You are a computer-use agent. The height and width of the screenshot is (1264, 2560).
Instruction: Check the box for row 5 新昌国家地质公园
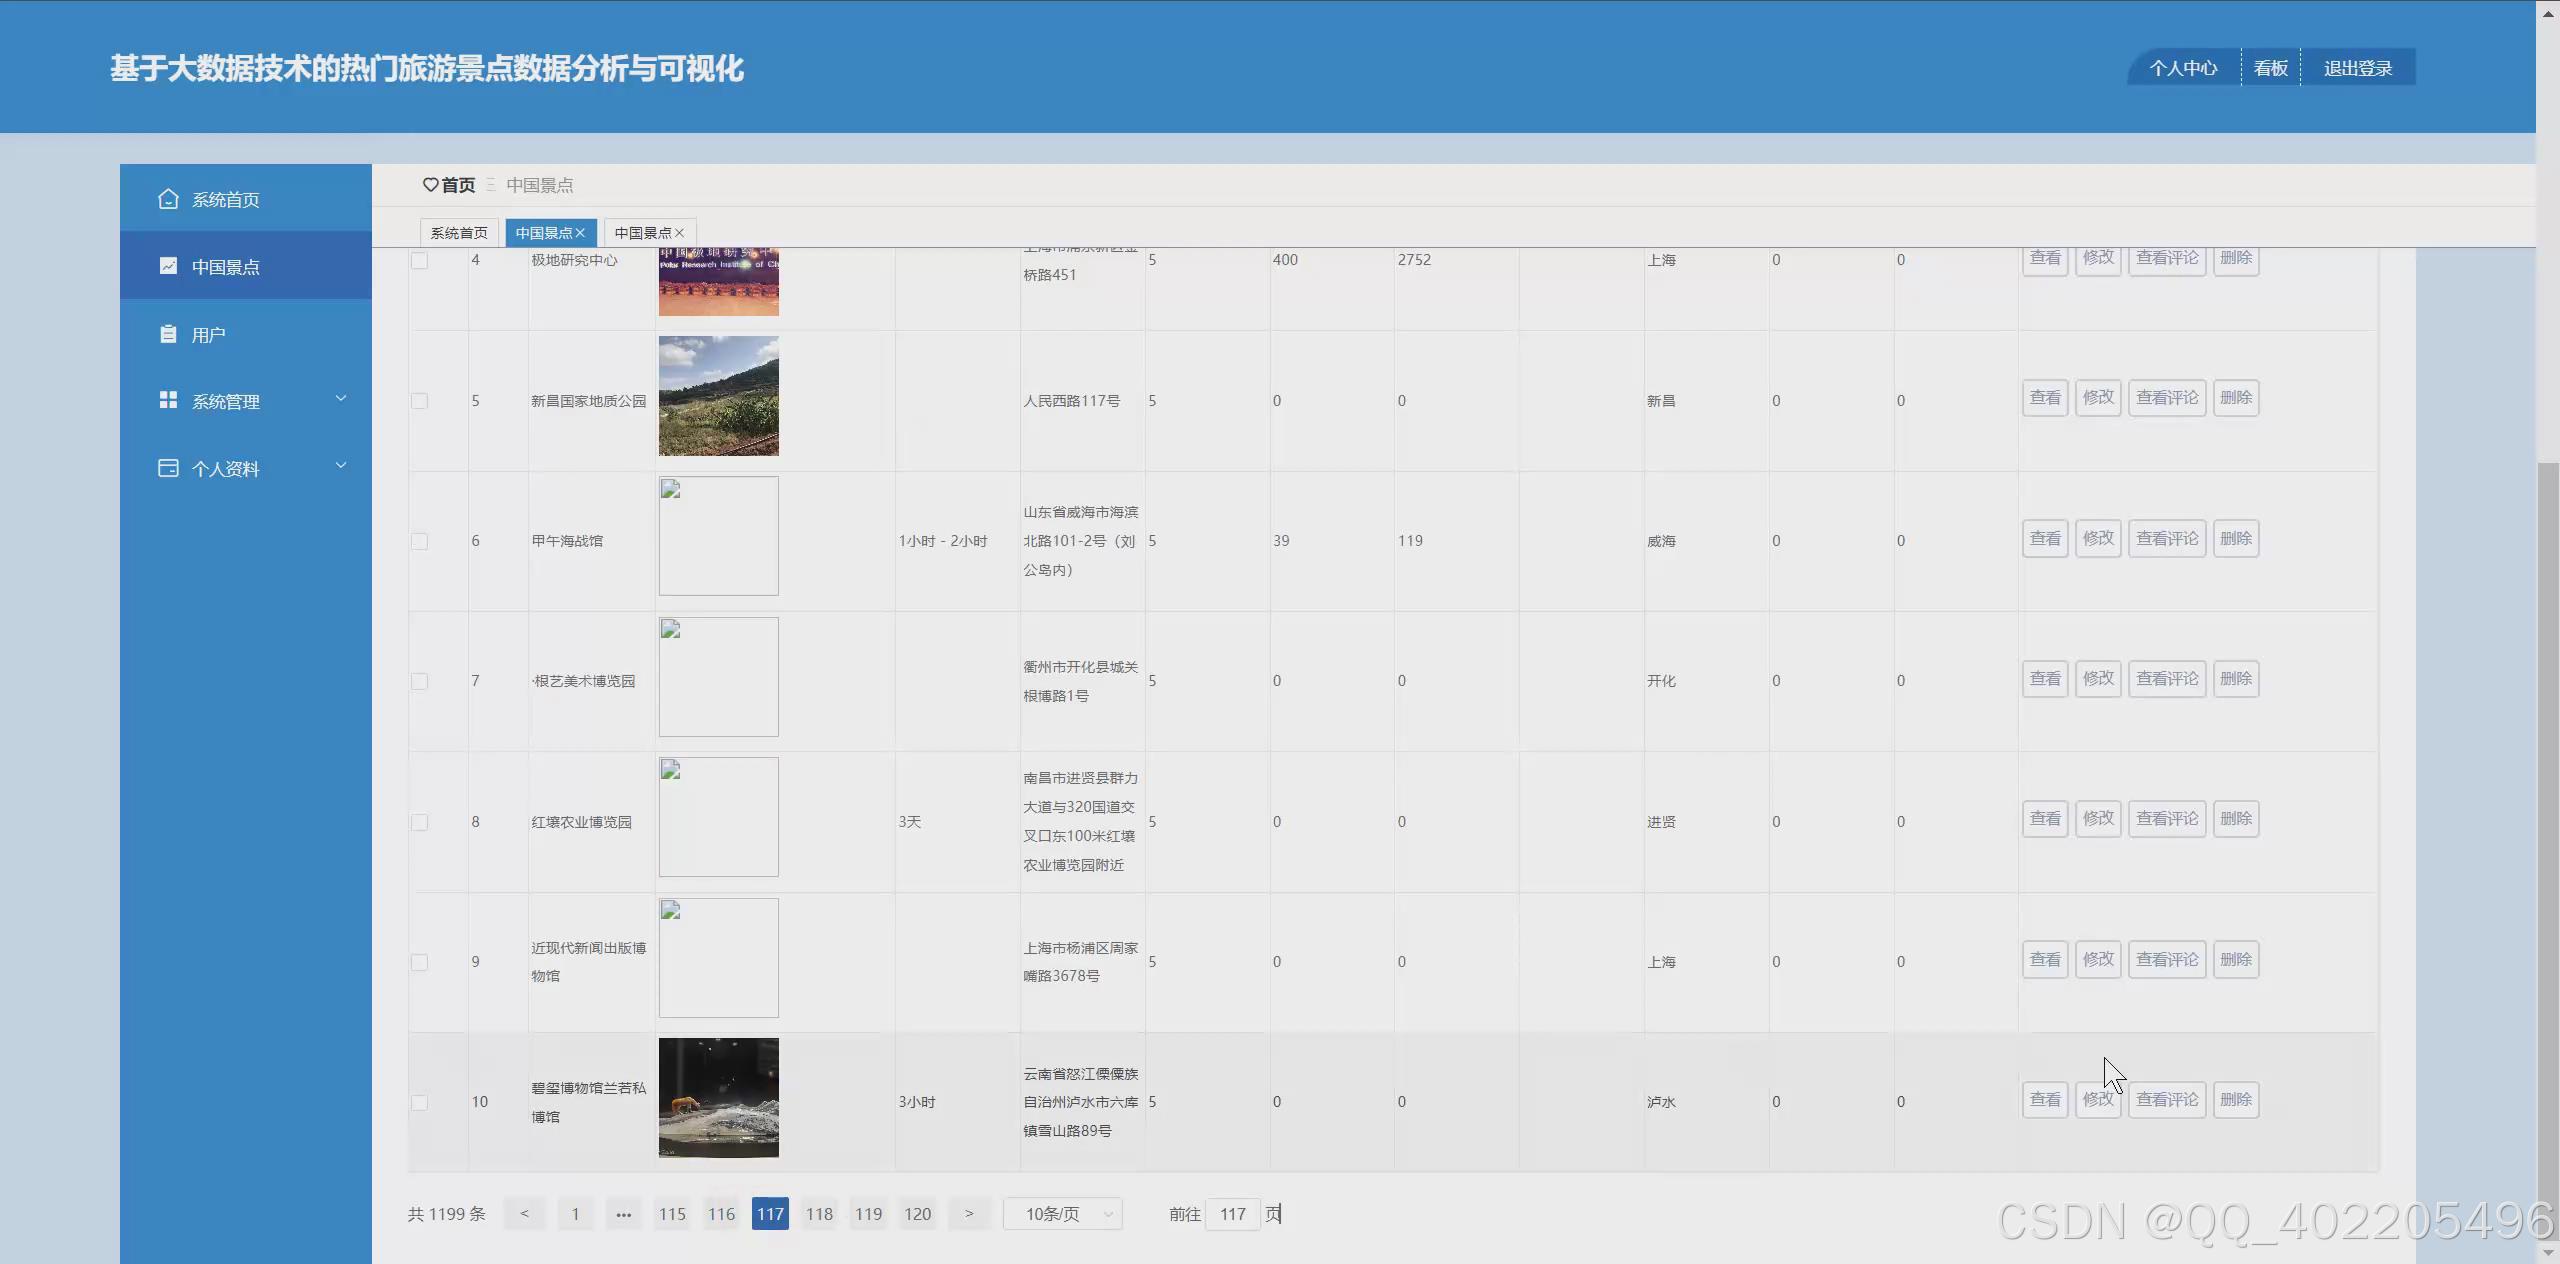click(420, 401)
